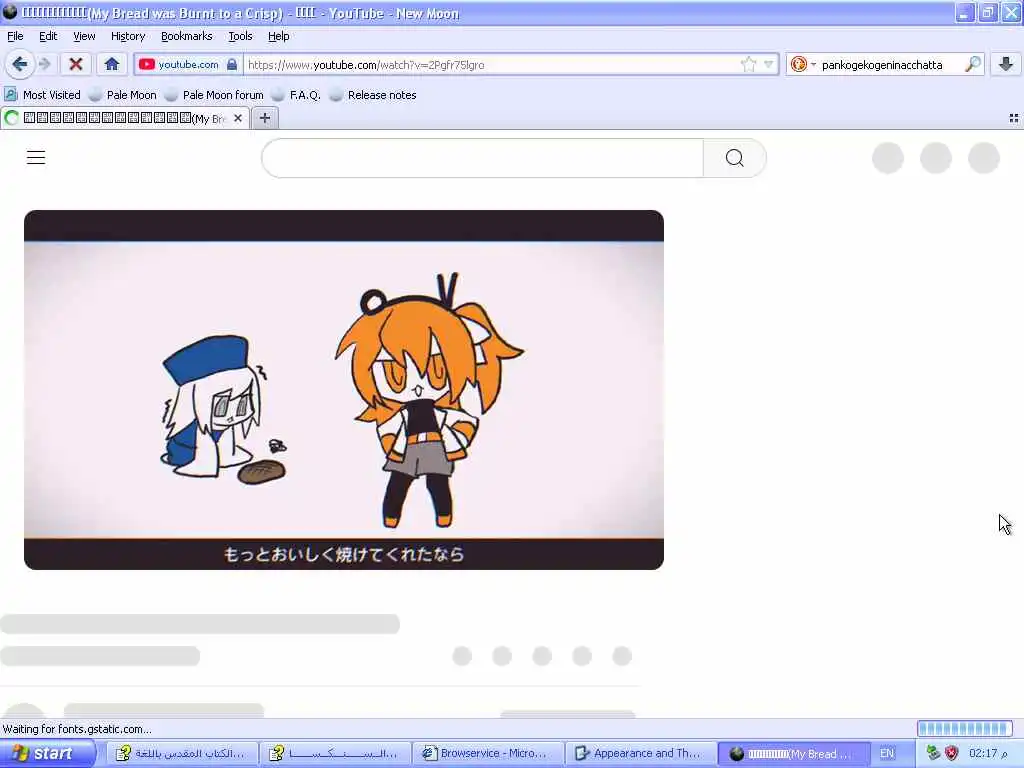Open the search engine selector dropdown
Image resolution: width=1024 pixels, height=768 pixels.
[803, 64]
